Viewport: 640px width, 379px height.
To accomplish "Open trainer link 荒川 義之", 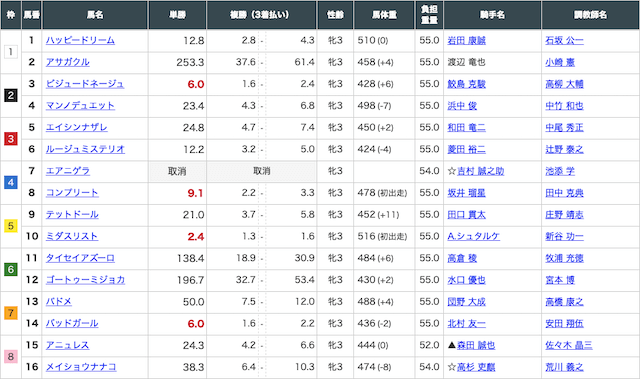I will (564, 367).
